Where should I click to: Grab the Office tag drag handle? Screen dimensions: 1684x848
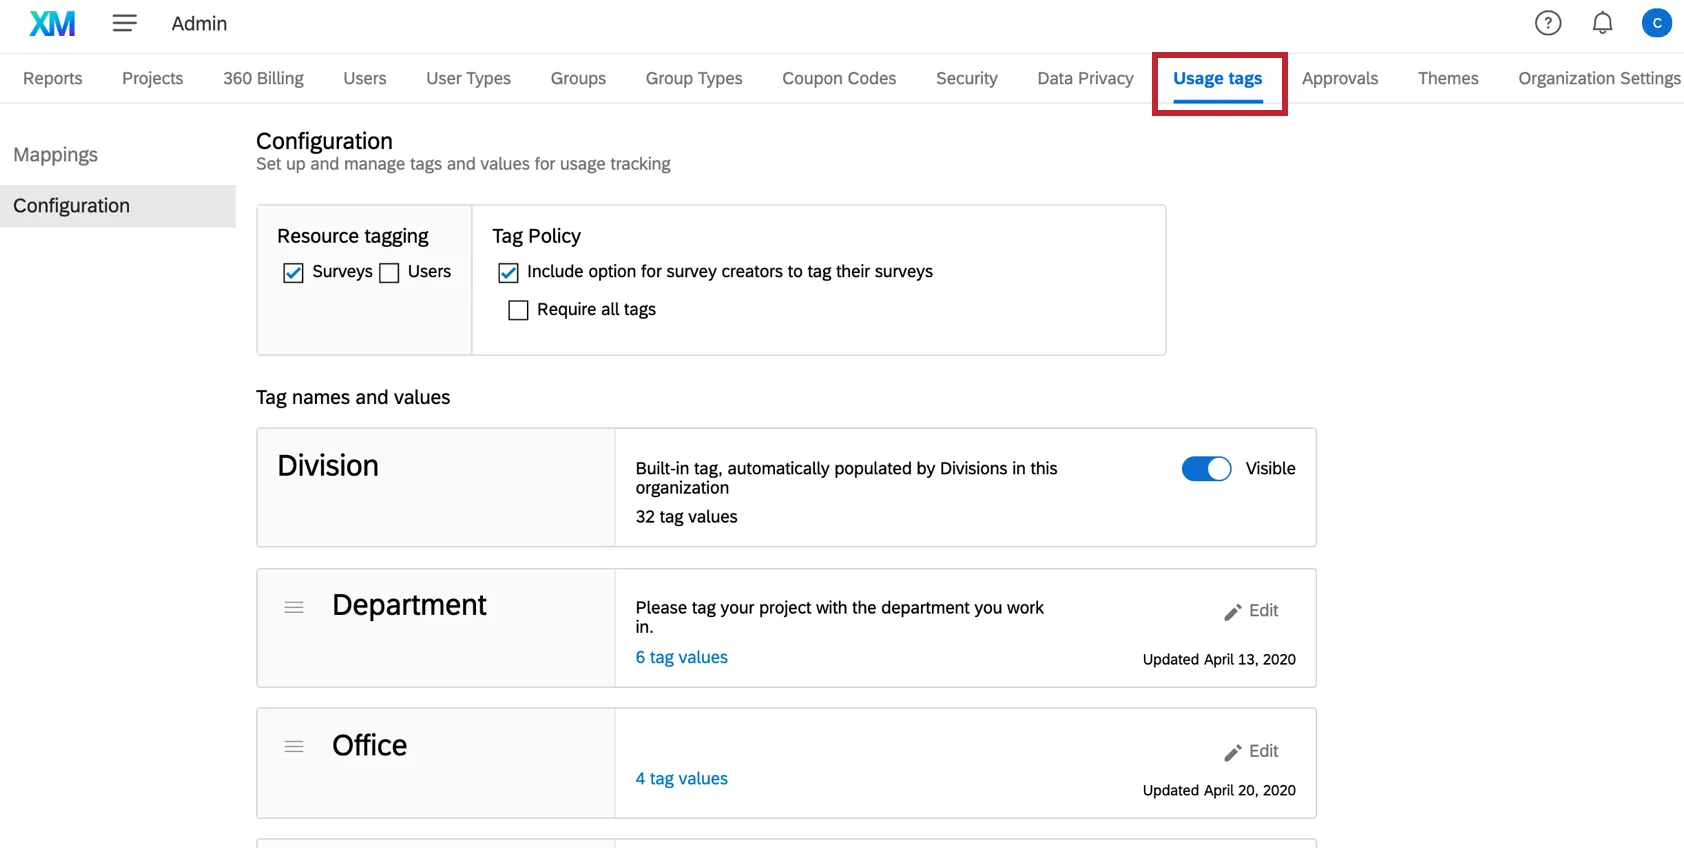pos(294,747)
